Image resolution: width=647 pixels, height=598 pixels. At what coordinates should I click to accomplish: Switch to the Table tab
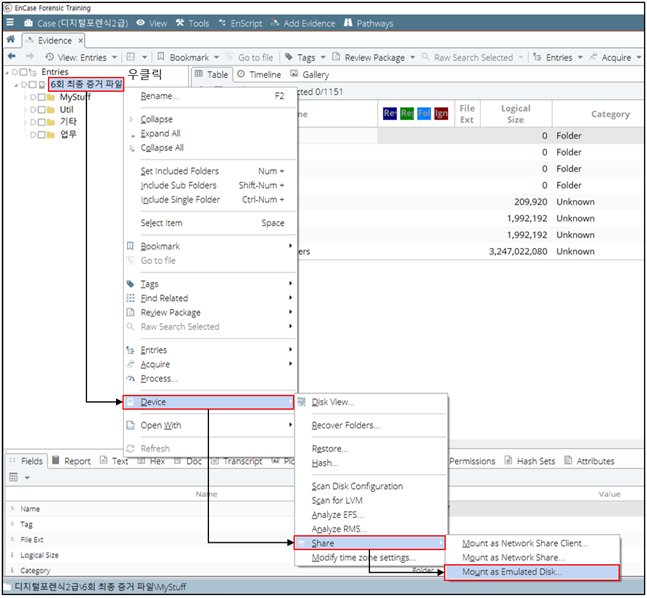(212, 75)
